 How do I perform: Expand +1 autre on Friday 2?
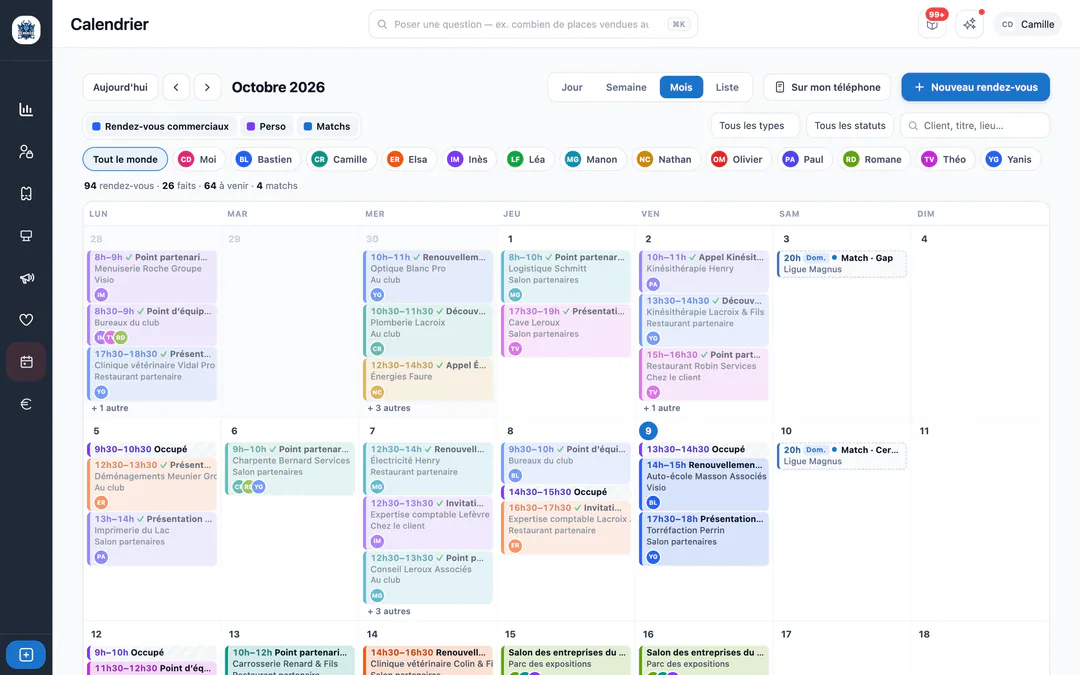662,408
